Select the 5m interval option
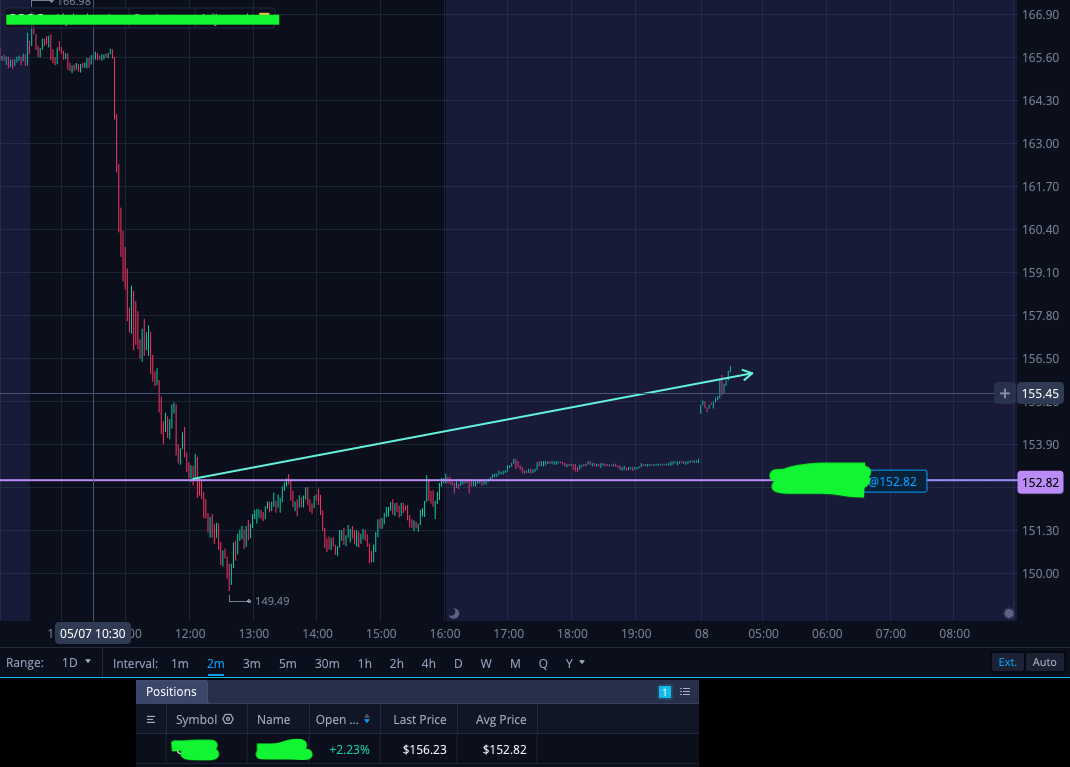This screenshot has width=1070, height=767. click(287, 663)
